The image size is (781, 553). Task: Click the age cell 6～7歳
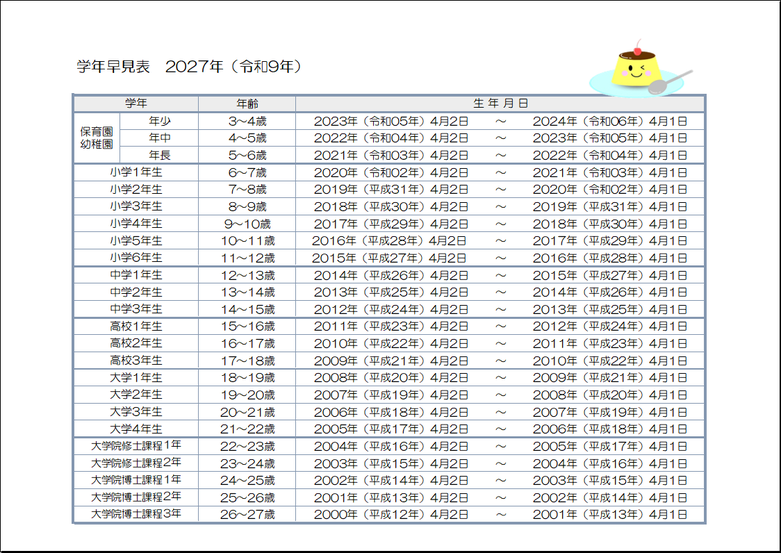point(247,172)
